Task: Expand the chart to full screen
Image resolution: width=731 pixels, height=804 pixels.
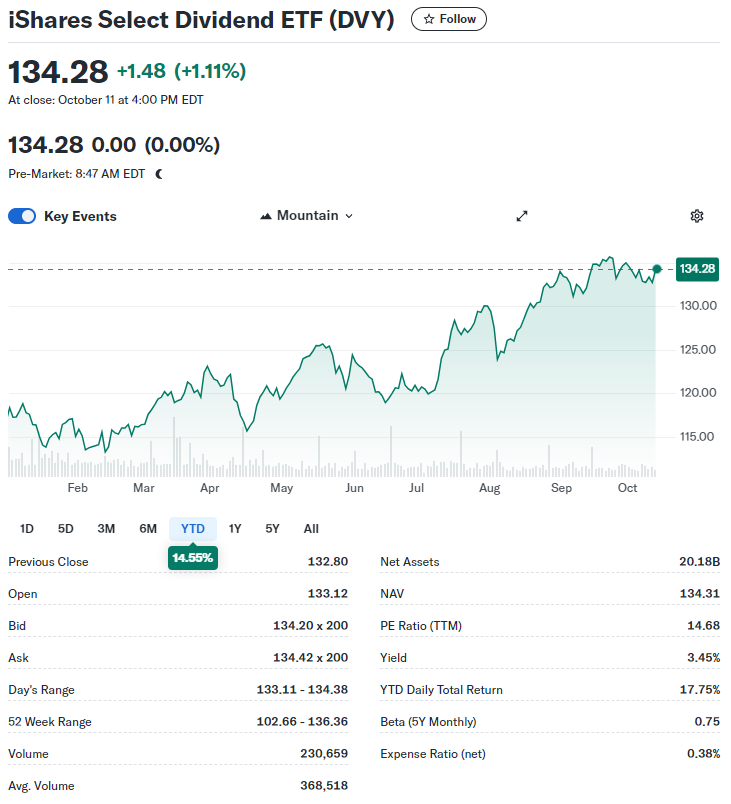Action: click(521, 216)
